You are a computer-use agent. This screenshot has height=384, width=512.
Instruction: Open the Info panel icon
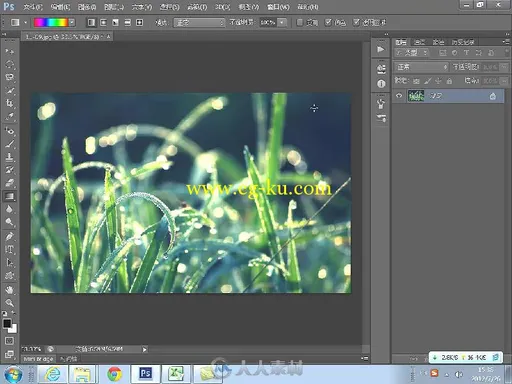[x=381, y=83]
